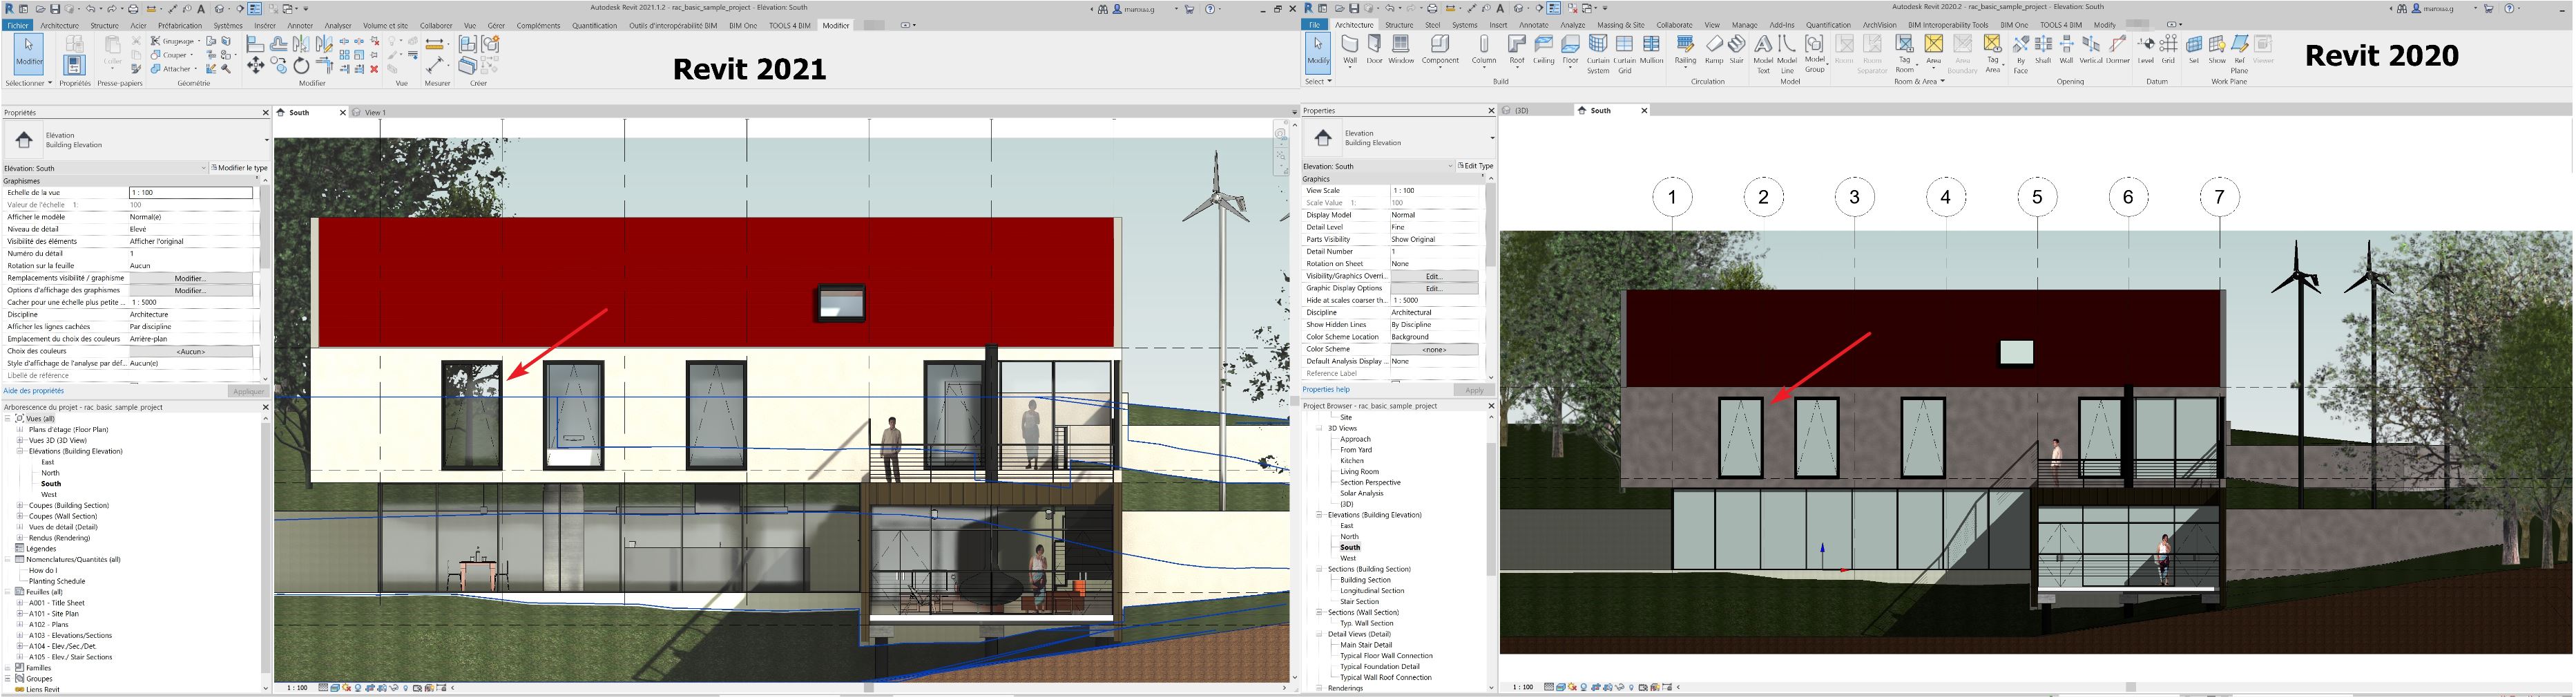2576x698 pixels.
Task: Open the Select dropdown in Revit 2020
Action: (1319, 81)
